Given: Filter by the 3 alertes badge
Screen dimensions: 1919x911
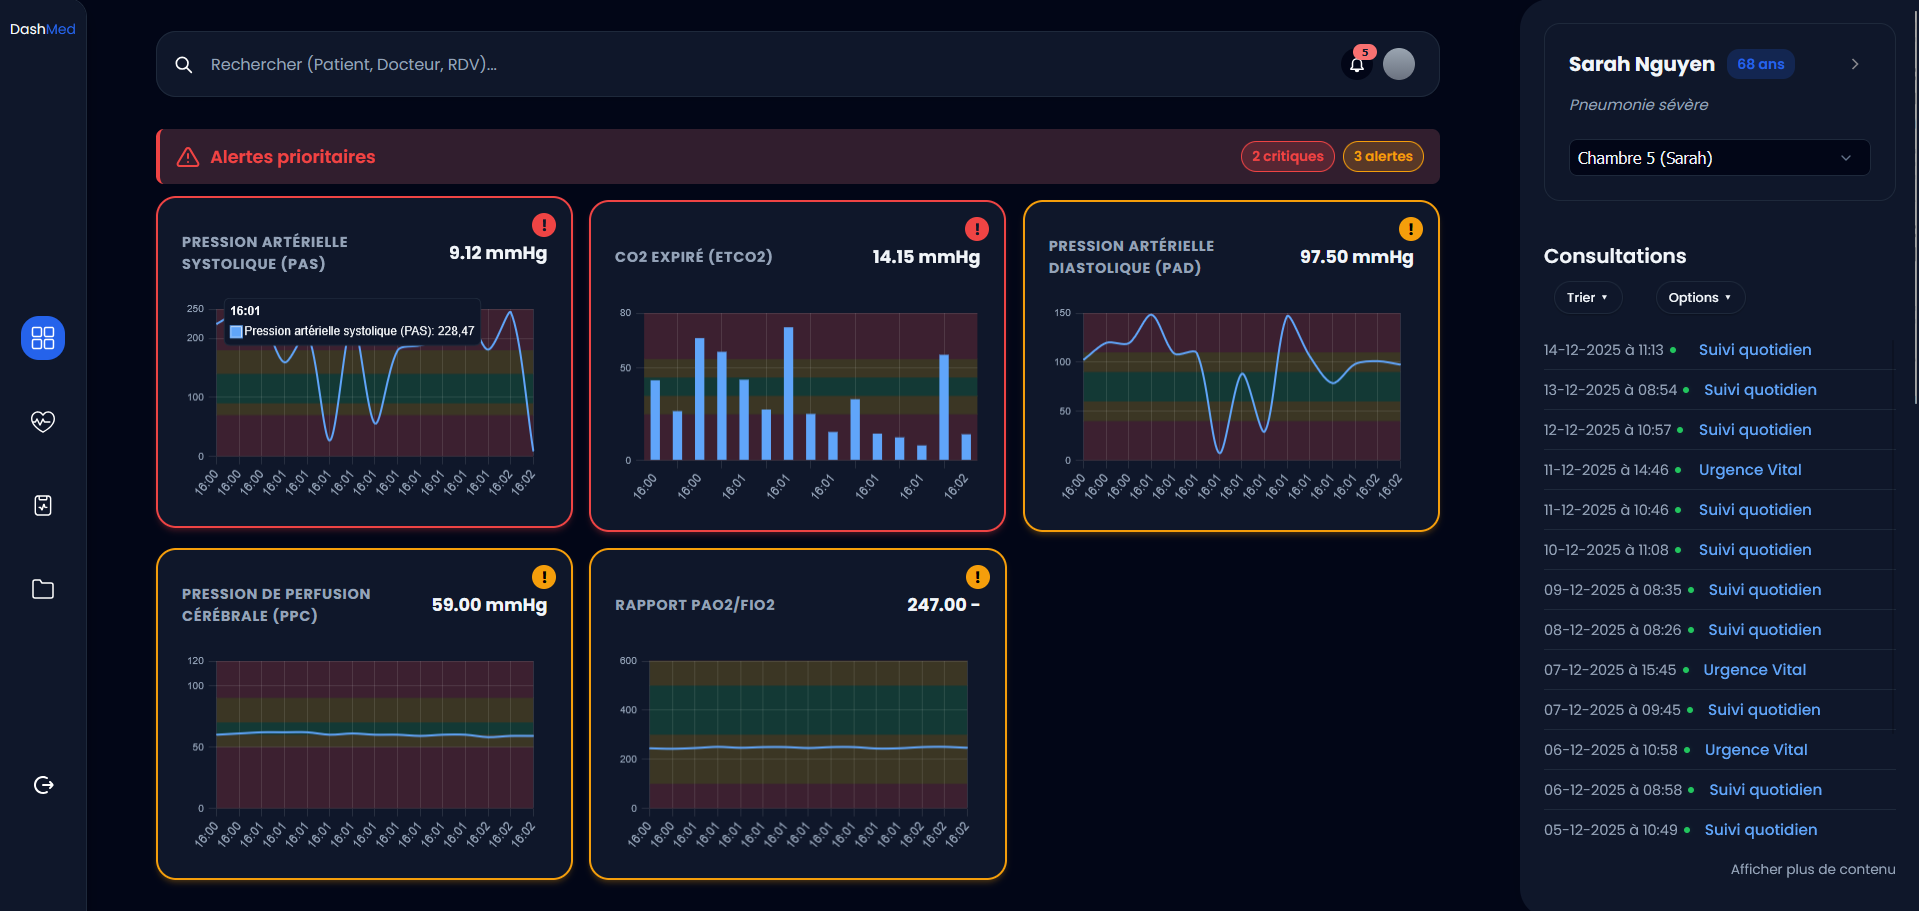Looking at the screenshot, I should click(1382, 157).
